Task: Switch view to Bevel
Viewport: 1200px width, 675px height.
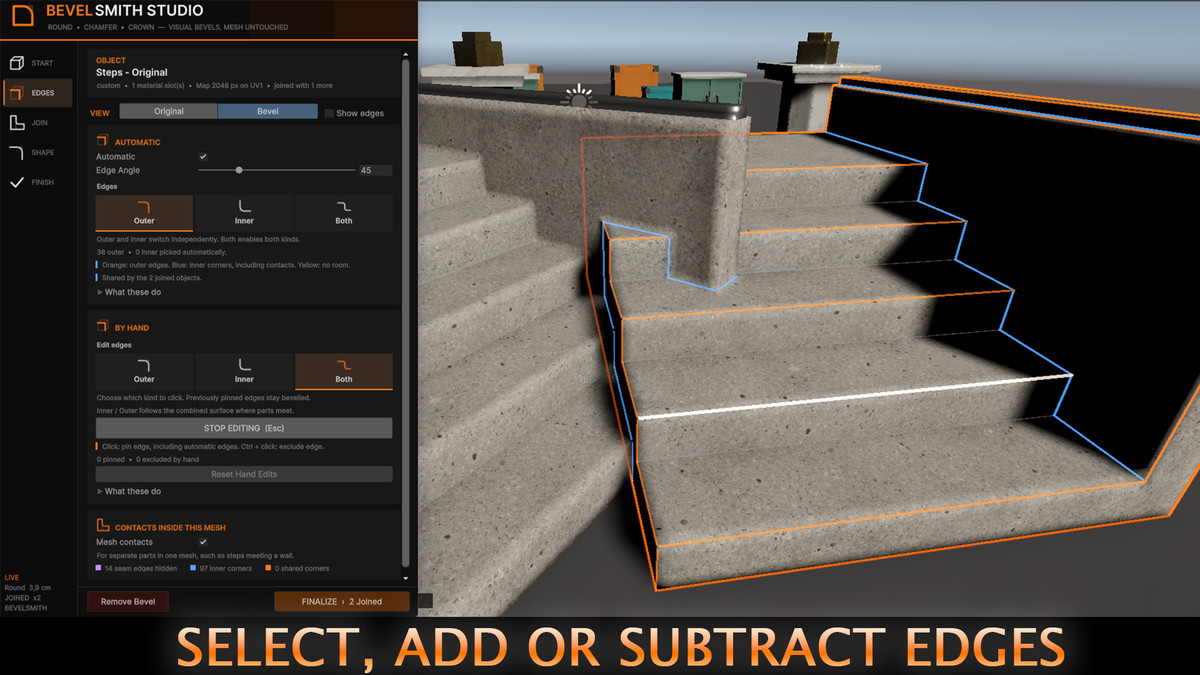Action: click(268, 112)
